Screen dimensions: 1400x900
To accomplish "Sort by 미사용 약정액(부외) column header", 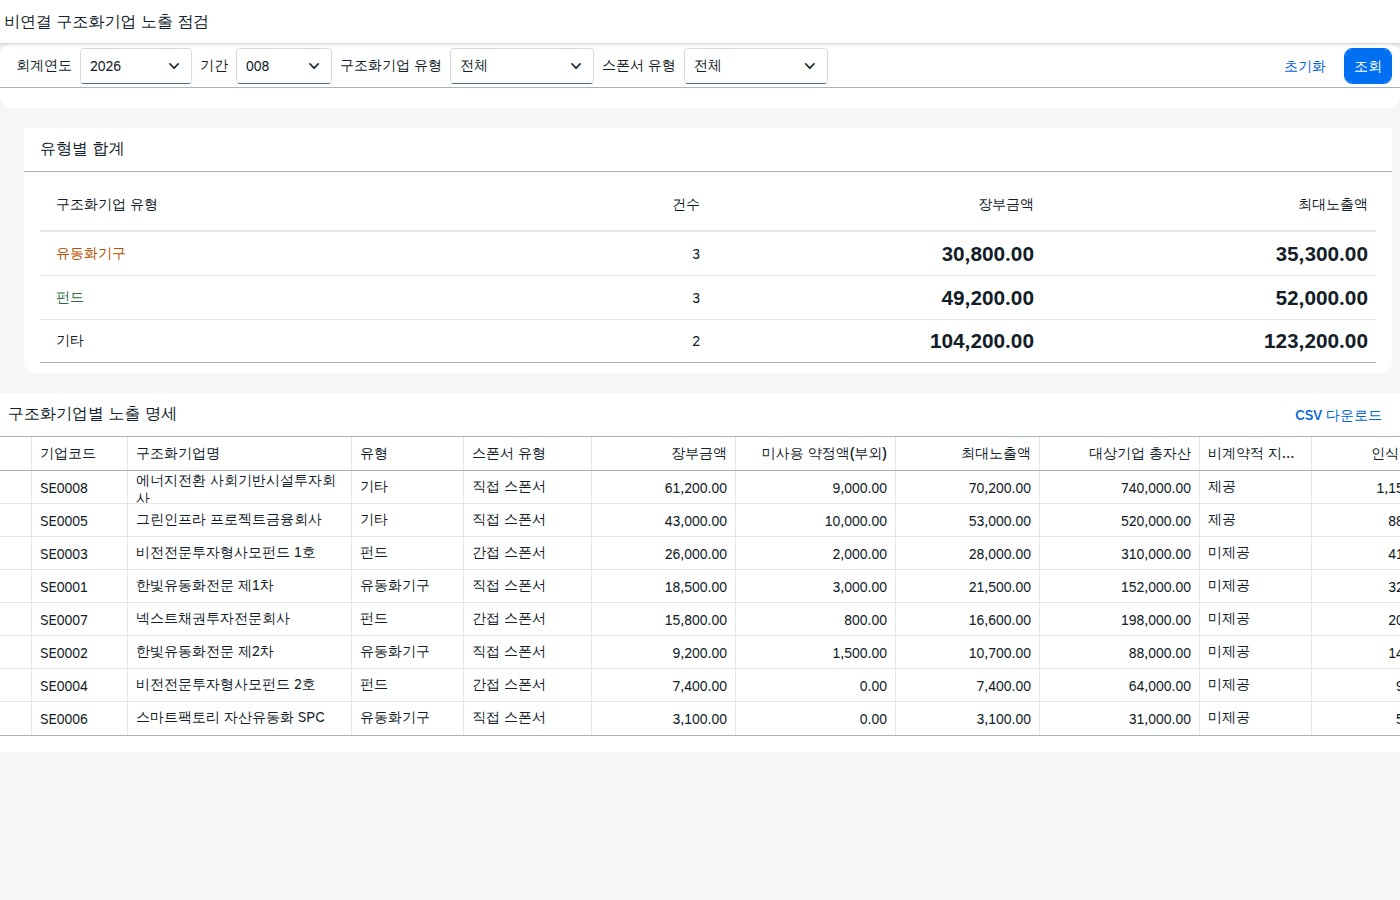I will click(x=815, y=454).
